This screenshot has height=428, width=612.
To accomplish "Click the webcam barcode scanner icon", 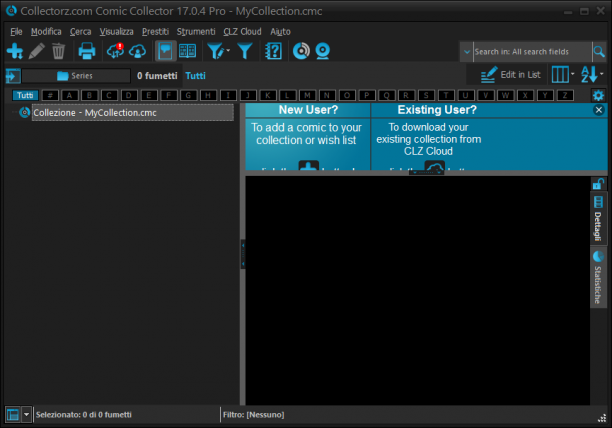I will click(x=323, y=51).
